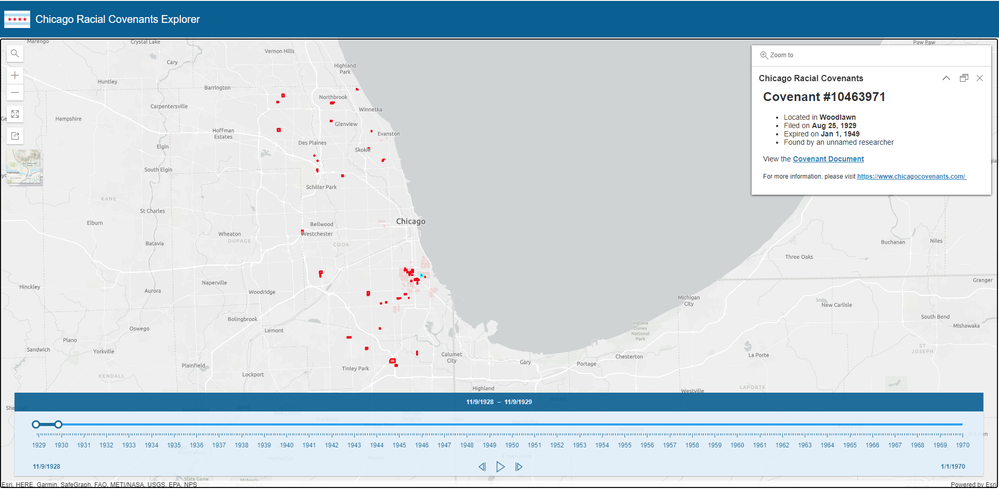
Task: Switch basemap using the thumbnail
Action: point(25,167)
